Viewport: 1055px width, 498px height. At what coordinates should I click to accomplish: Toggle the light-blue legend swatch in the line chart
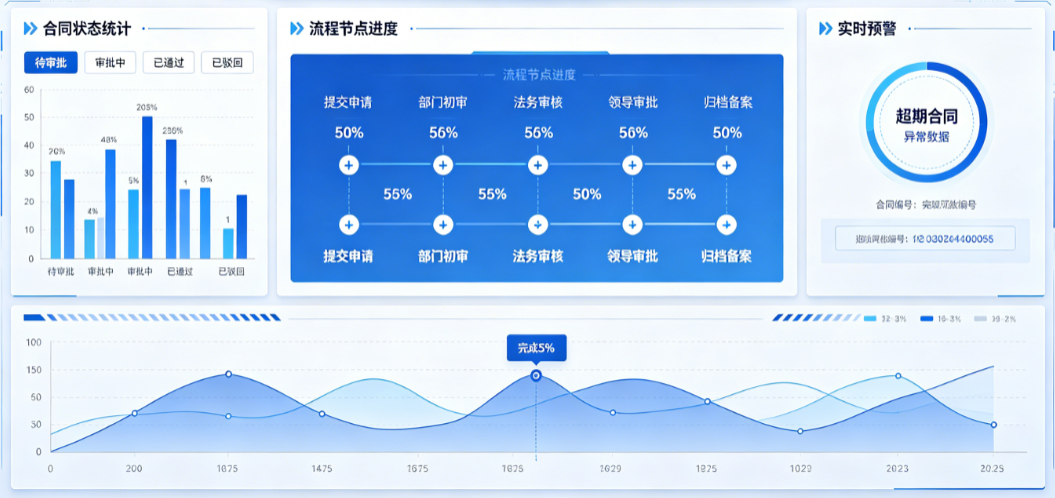click(870, 318)
